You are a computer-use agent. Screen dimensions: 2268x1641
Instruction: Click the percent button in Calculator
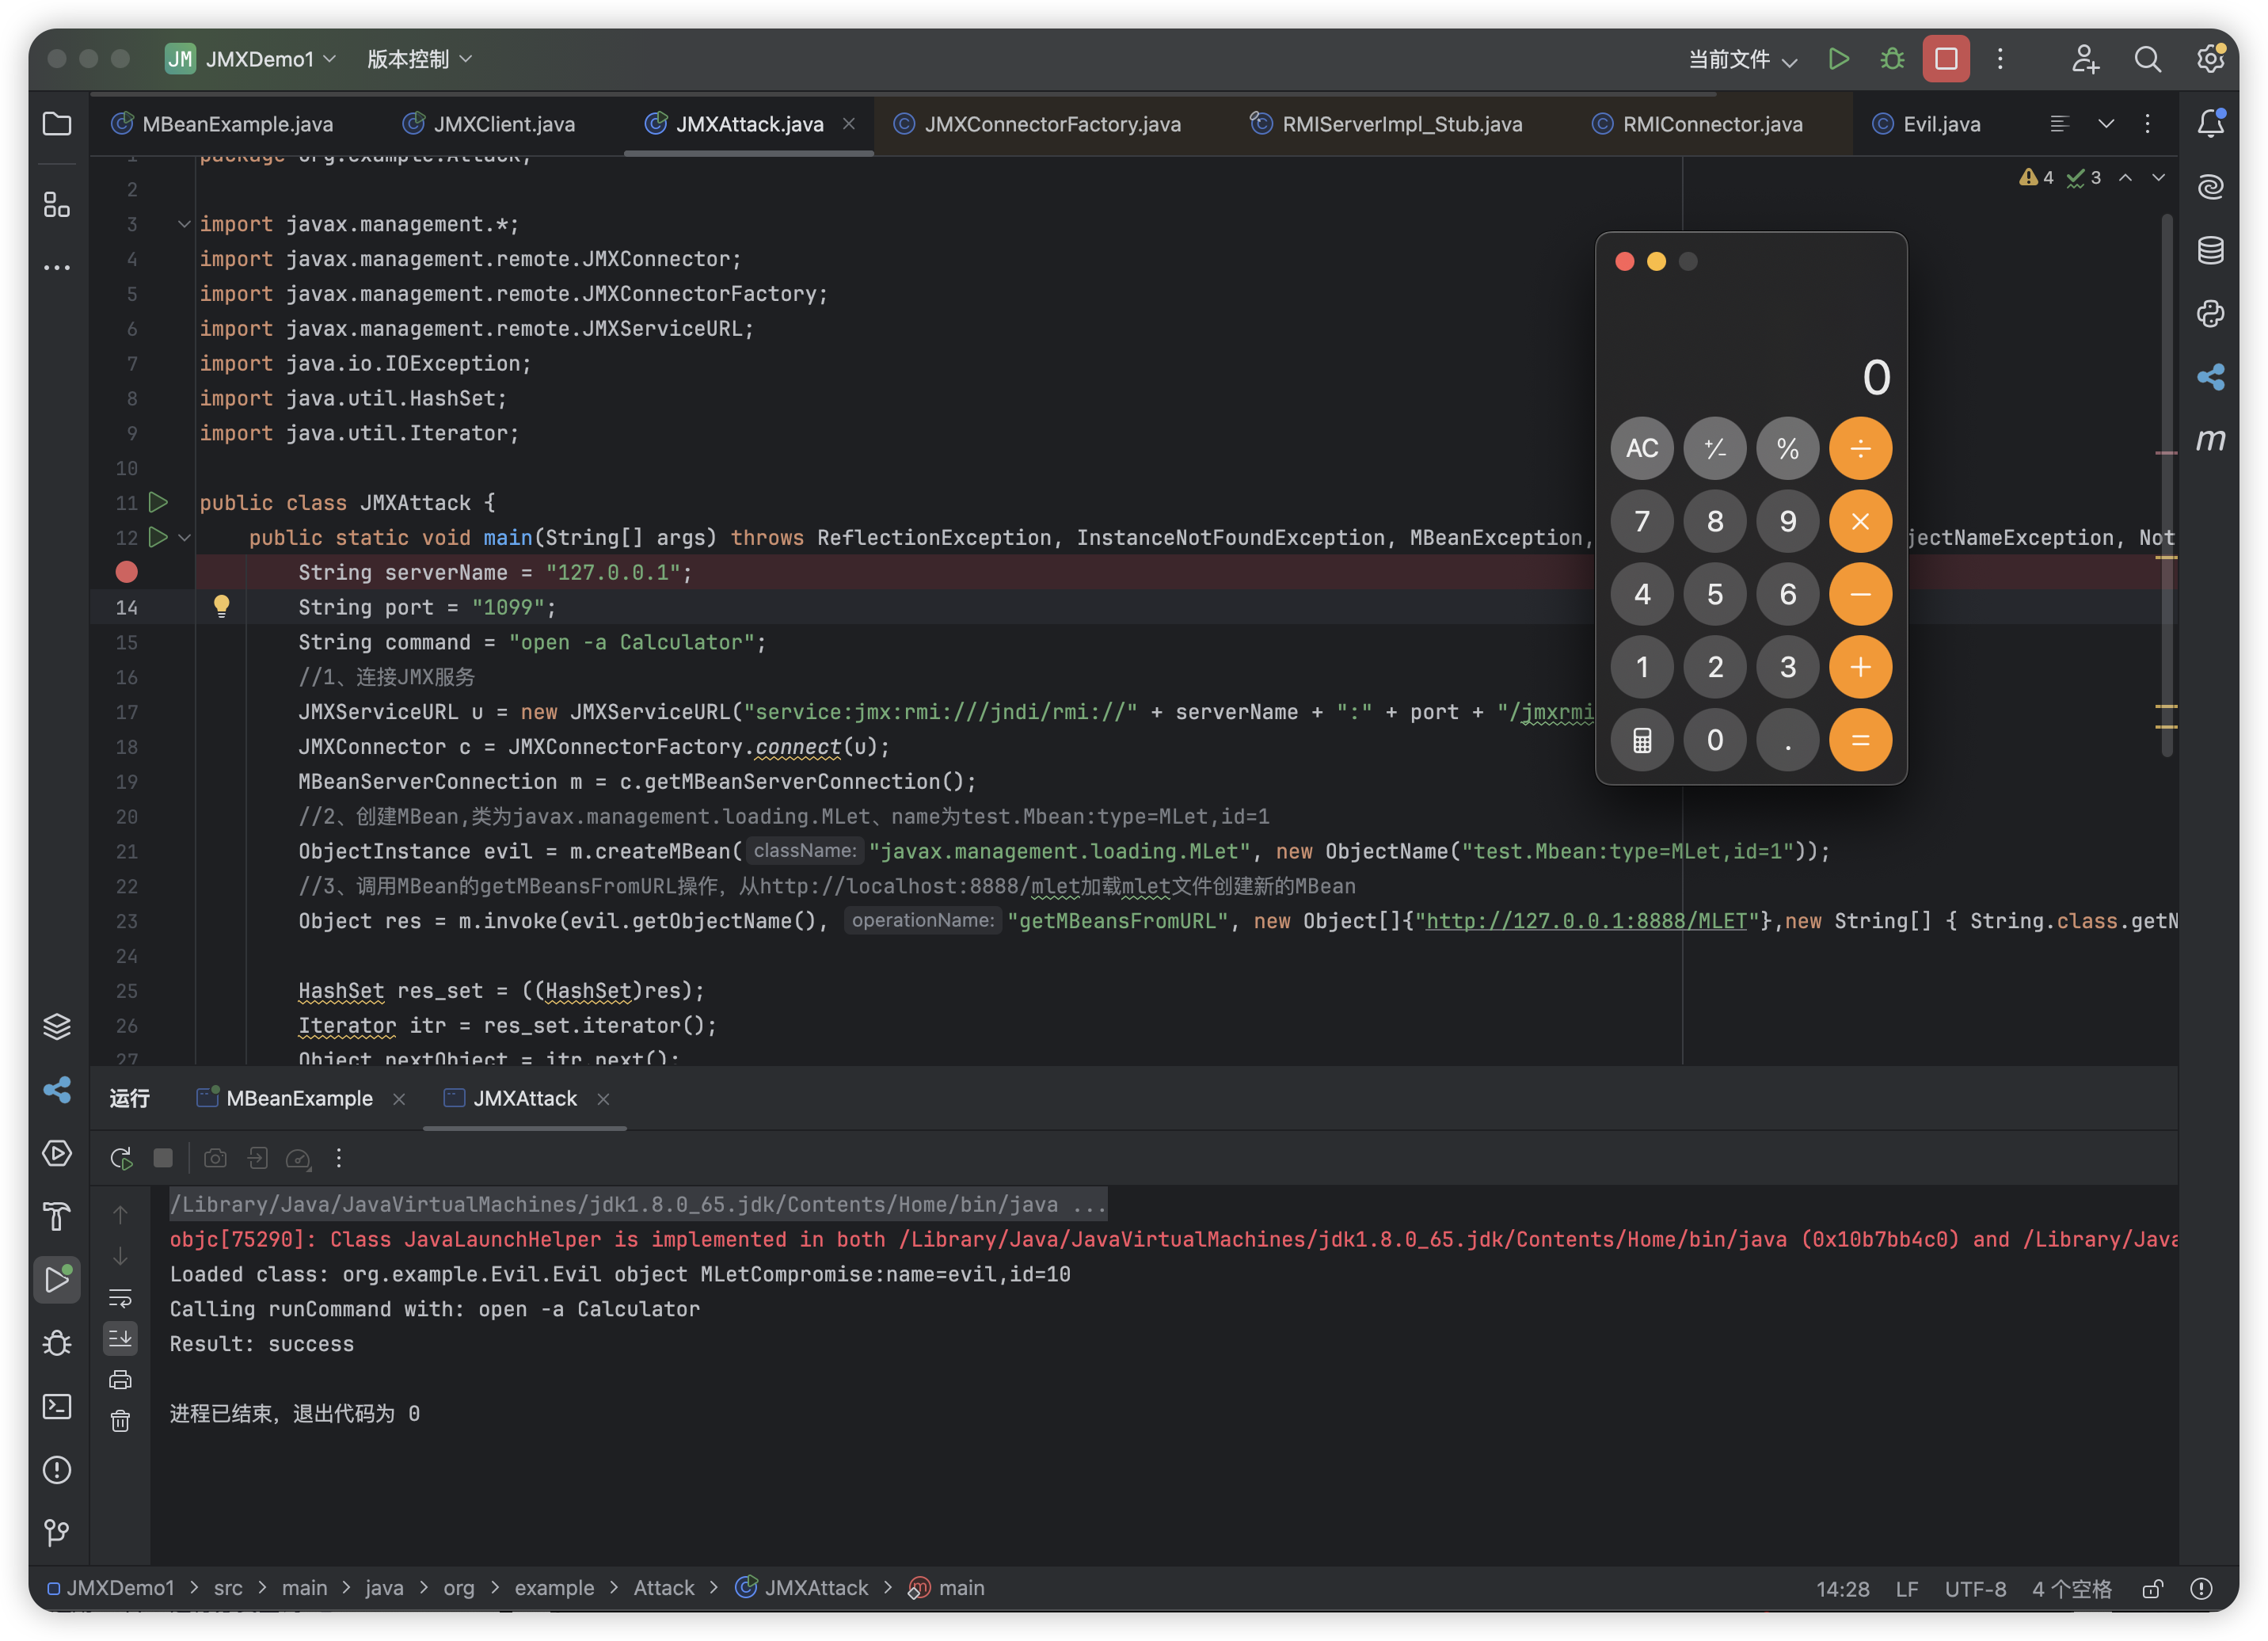coord(1787,448)
